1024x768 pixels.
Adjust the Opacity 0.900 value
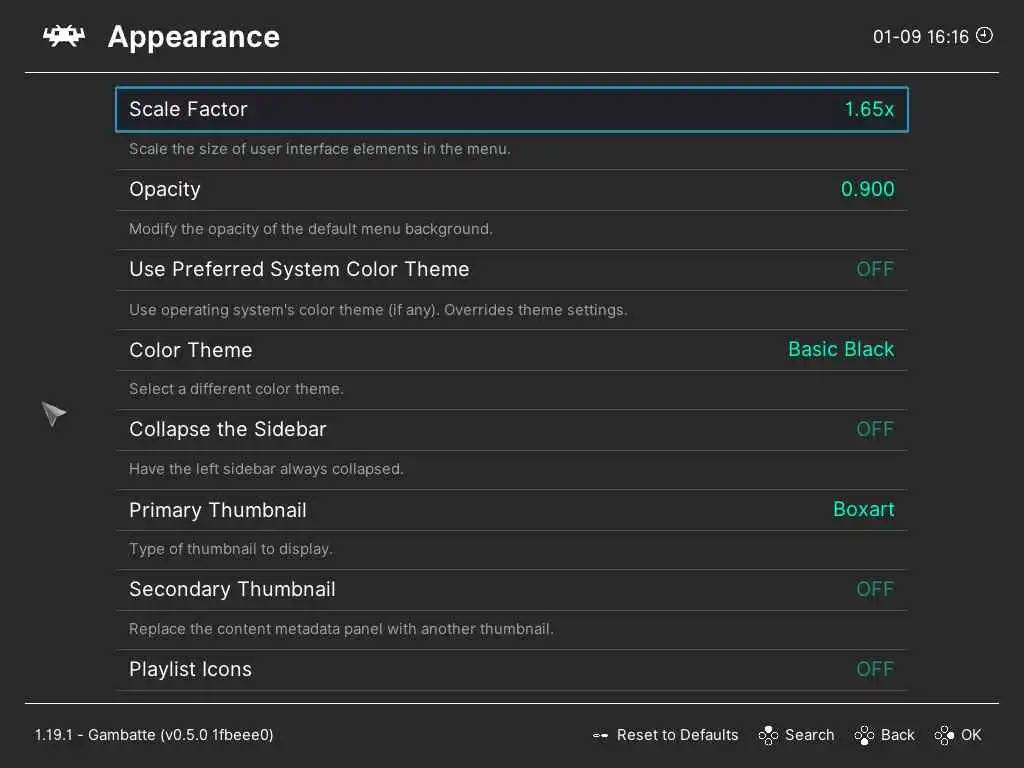867,189
